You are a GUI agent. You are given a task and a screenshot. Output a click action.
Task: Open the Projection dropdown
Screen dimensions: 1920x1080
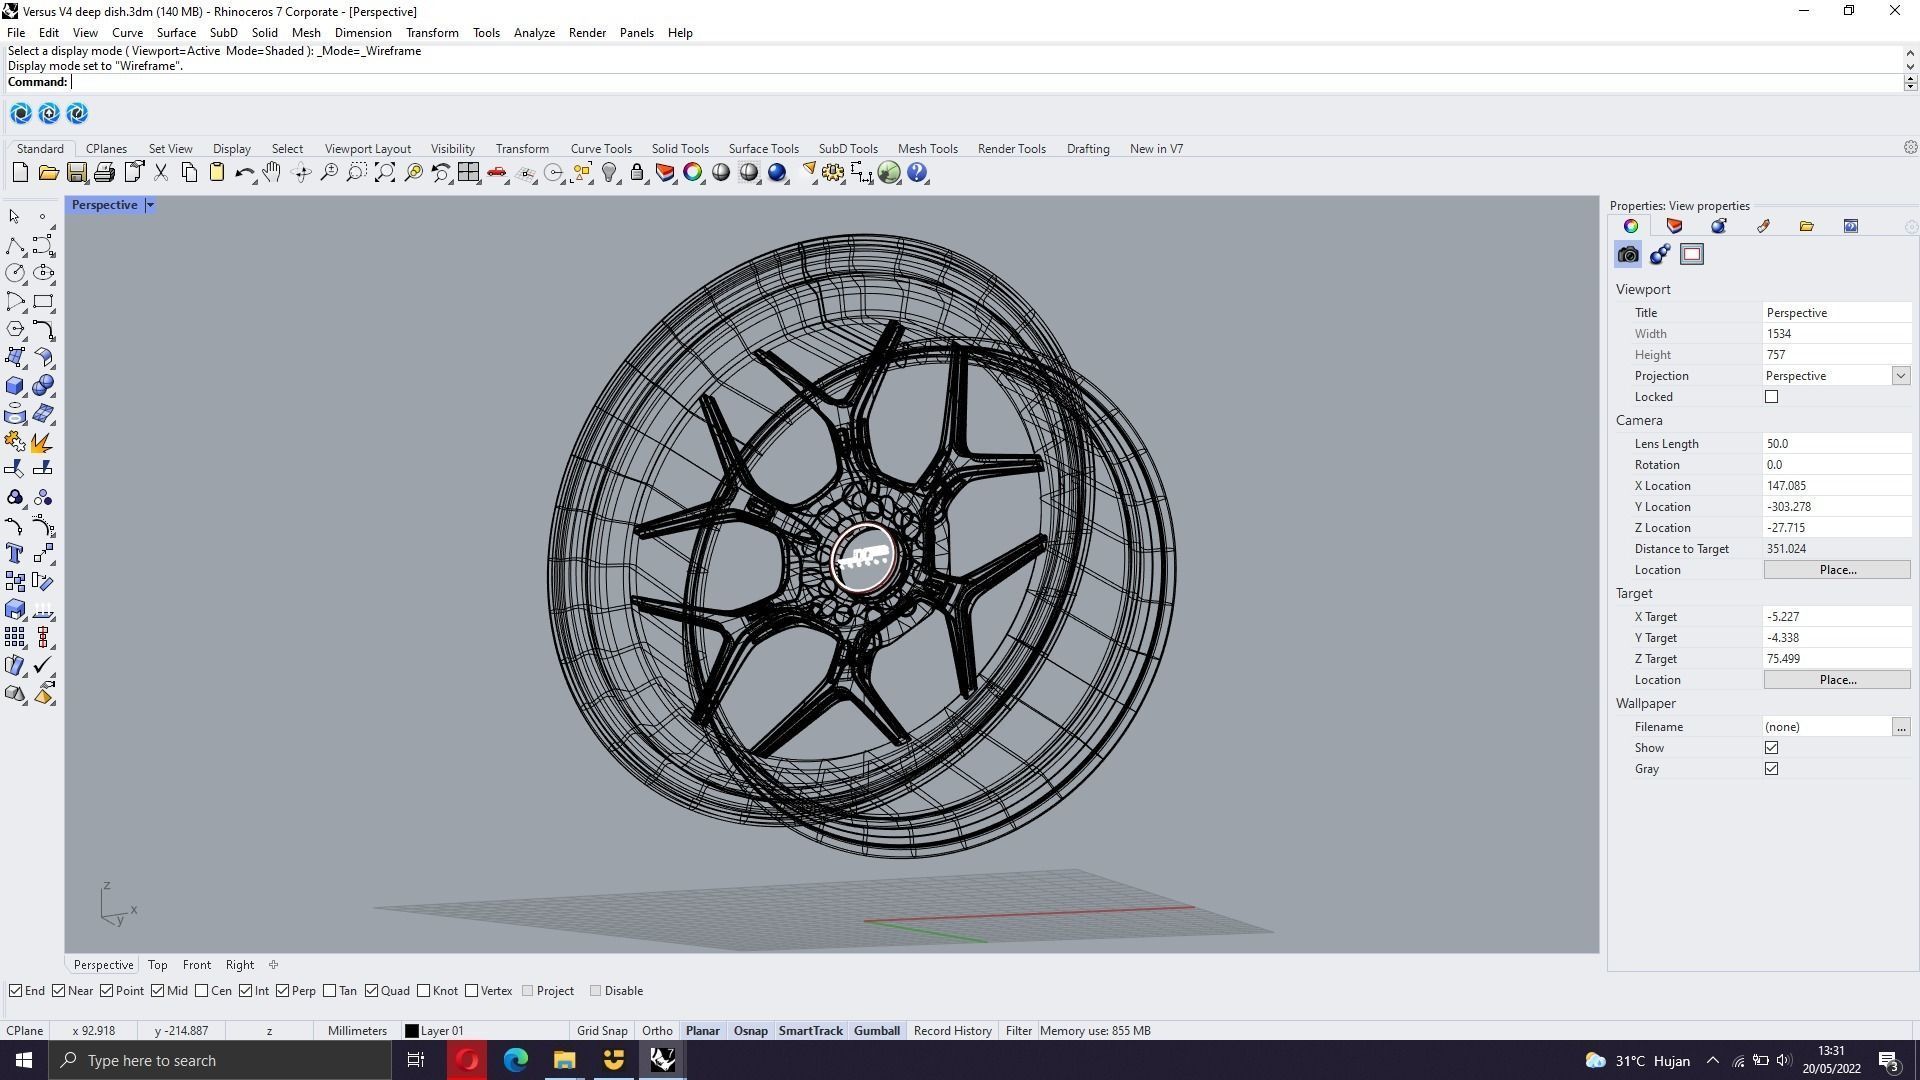point(1901,376)
